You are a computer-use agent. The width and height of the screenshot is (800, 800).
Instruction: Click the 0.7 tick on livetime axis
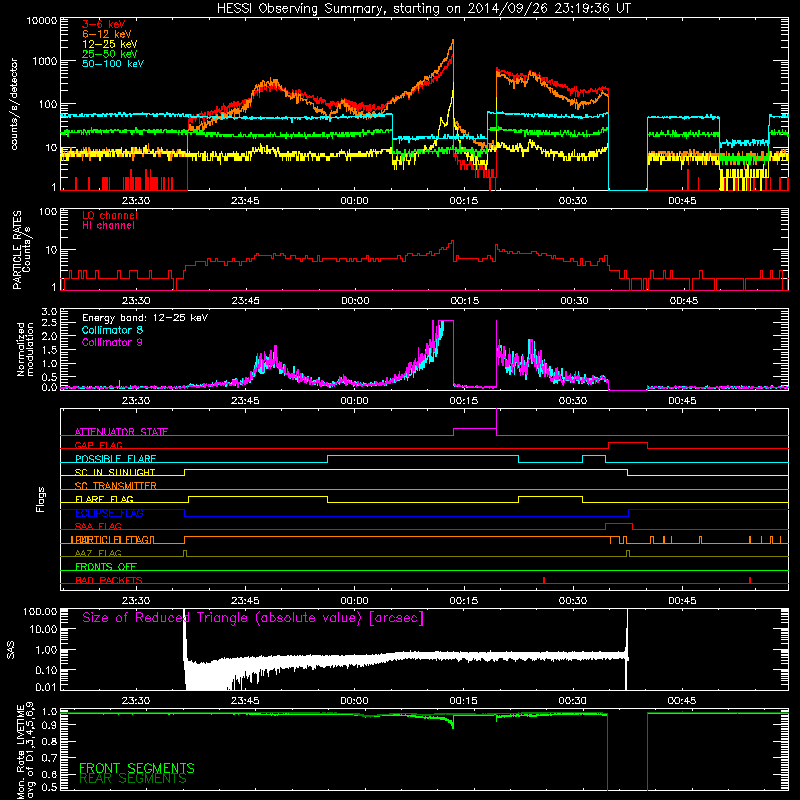pyautogui.click(x=49, y=758)
